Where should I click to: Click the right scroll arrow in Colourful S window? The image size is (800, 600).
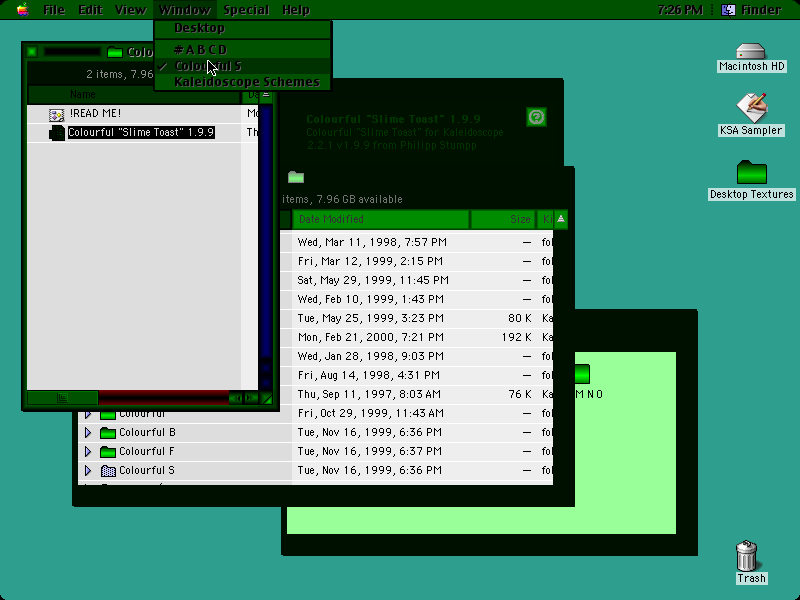coord(251,398)
